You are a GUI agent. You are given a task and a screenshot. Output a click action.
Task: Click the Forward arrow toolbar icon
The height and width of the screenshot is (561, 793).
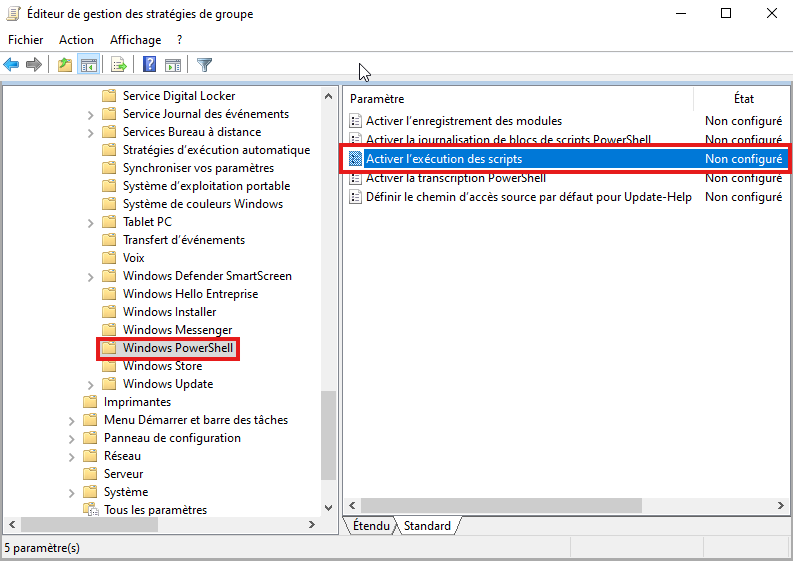(34, 65)
